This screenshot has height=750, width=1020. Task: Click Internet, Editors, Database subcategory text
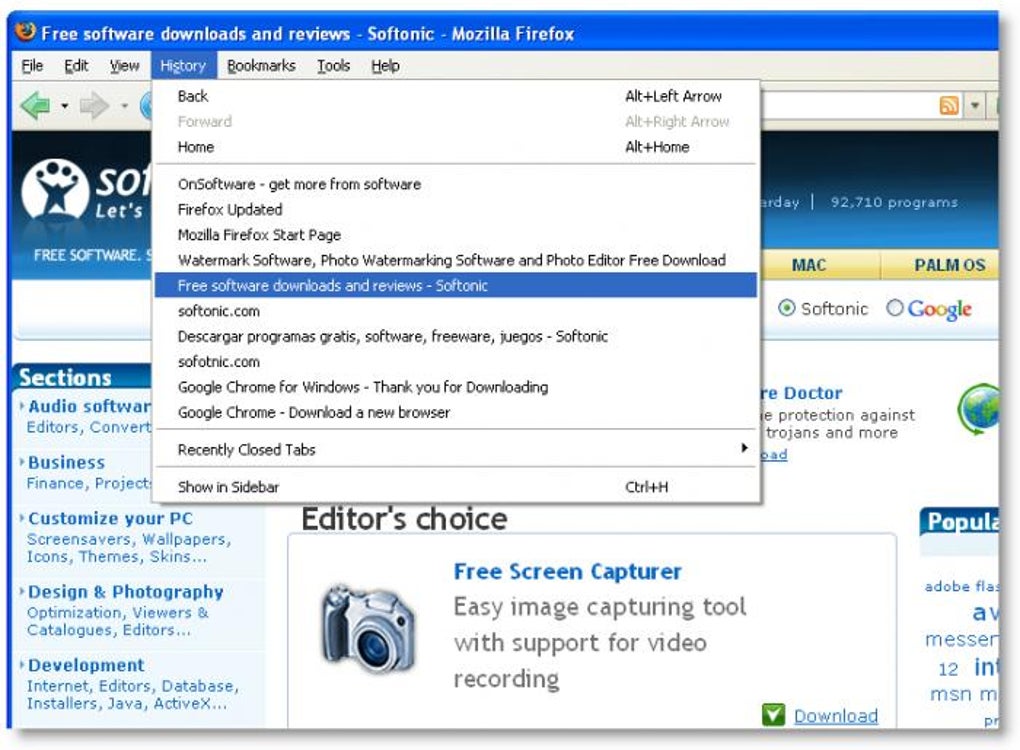coord(133,695)
